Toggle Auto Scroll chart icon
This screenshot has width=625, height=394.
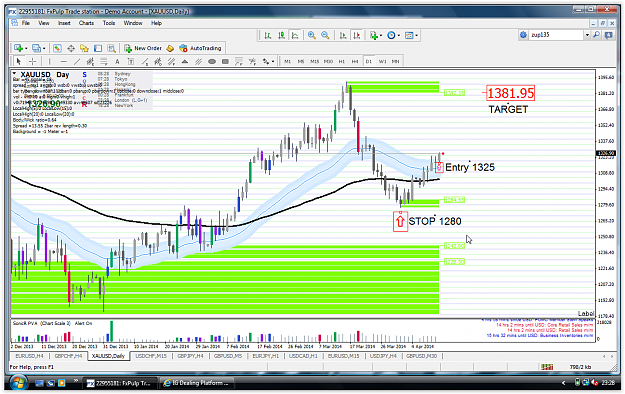[x=343, y=35]
